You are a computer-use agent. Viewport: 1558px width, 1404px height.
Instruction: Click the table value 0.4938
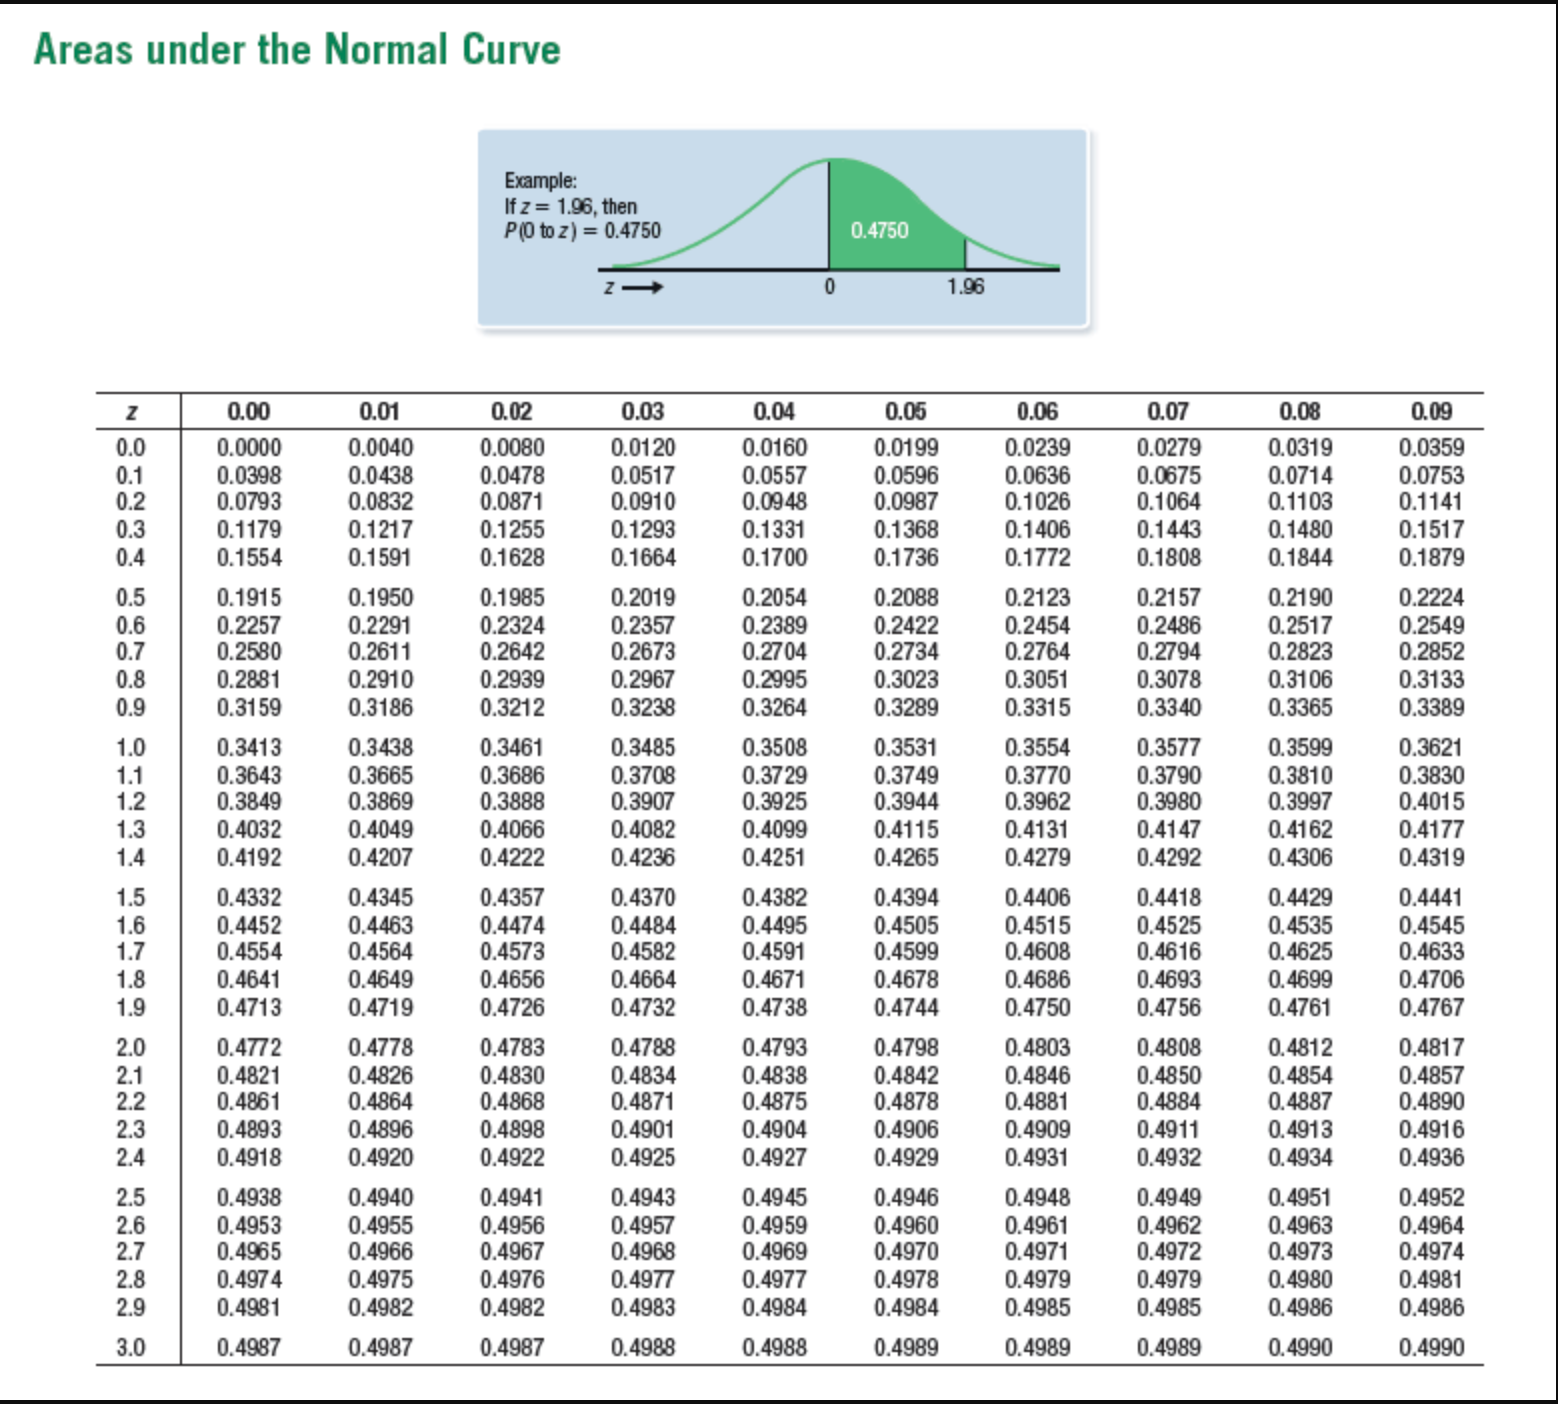(x=249, y=1198)
